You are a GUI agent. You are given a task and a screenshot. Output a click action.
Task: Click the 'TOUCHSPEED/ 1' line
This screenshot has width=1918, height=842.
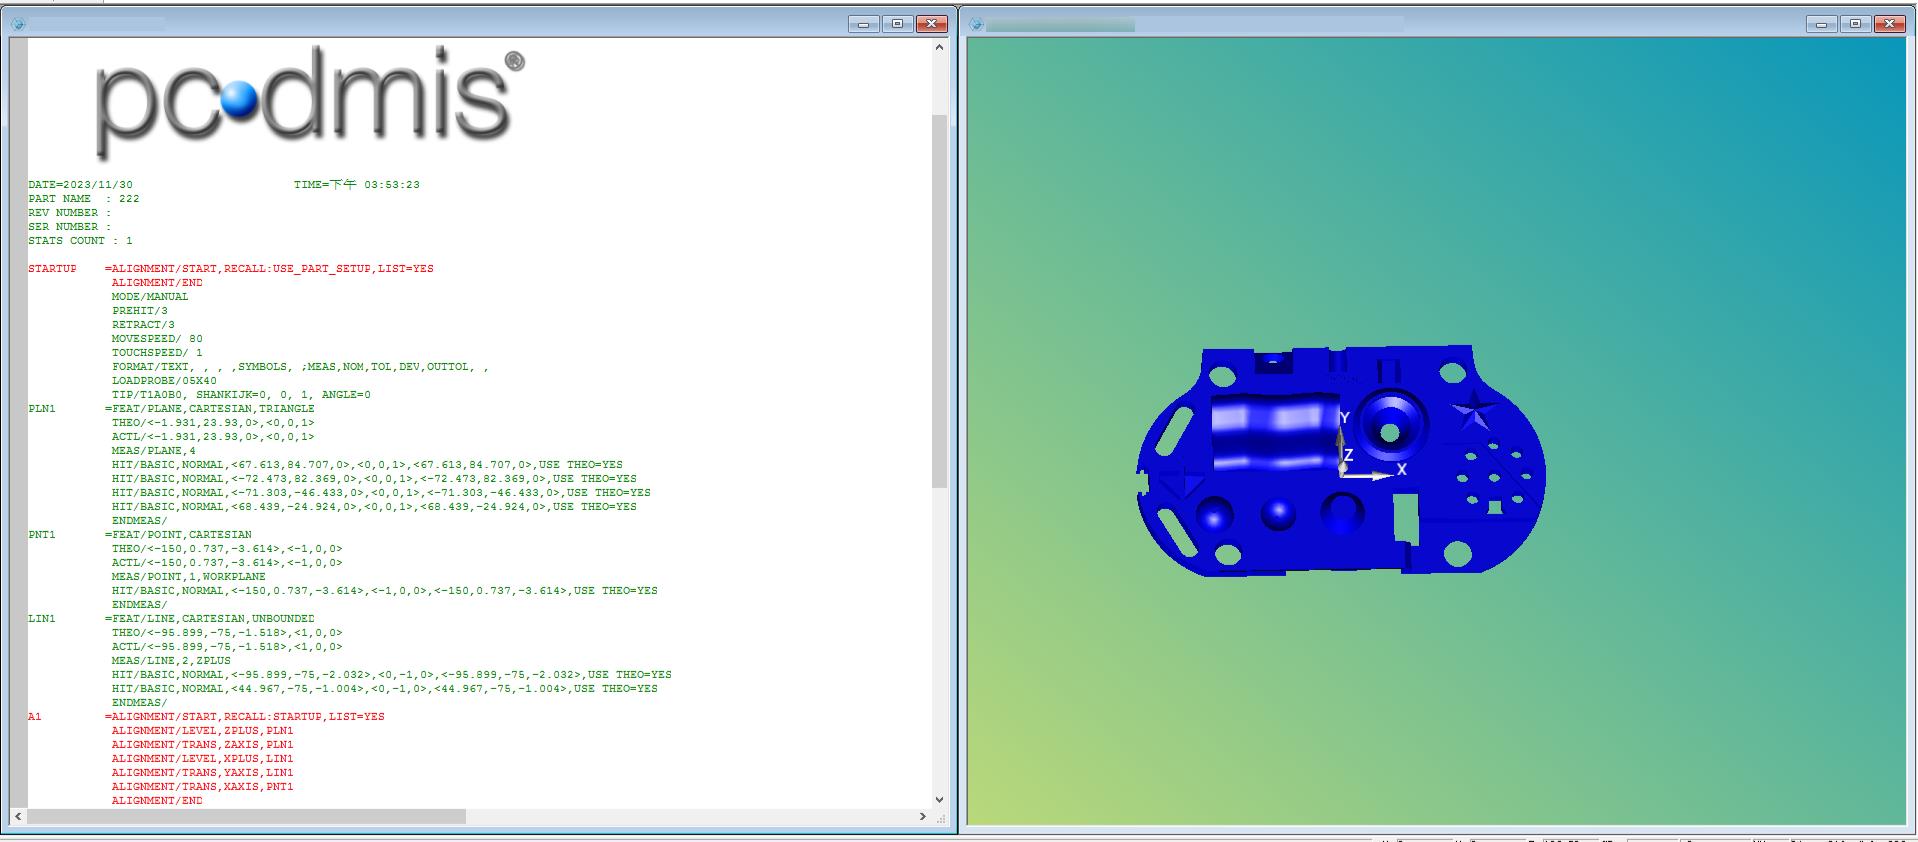point(157,353)
